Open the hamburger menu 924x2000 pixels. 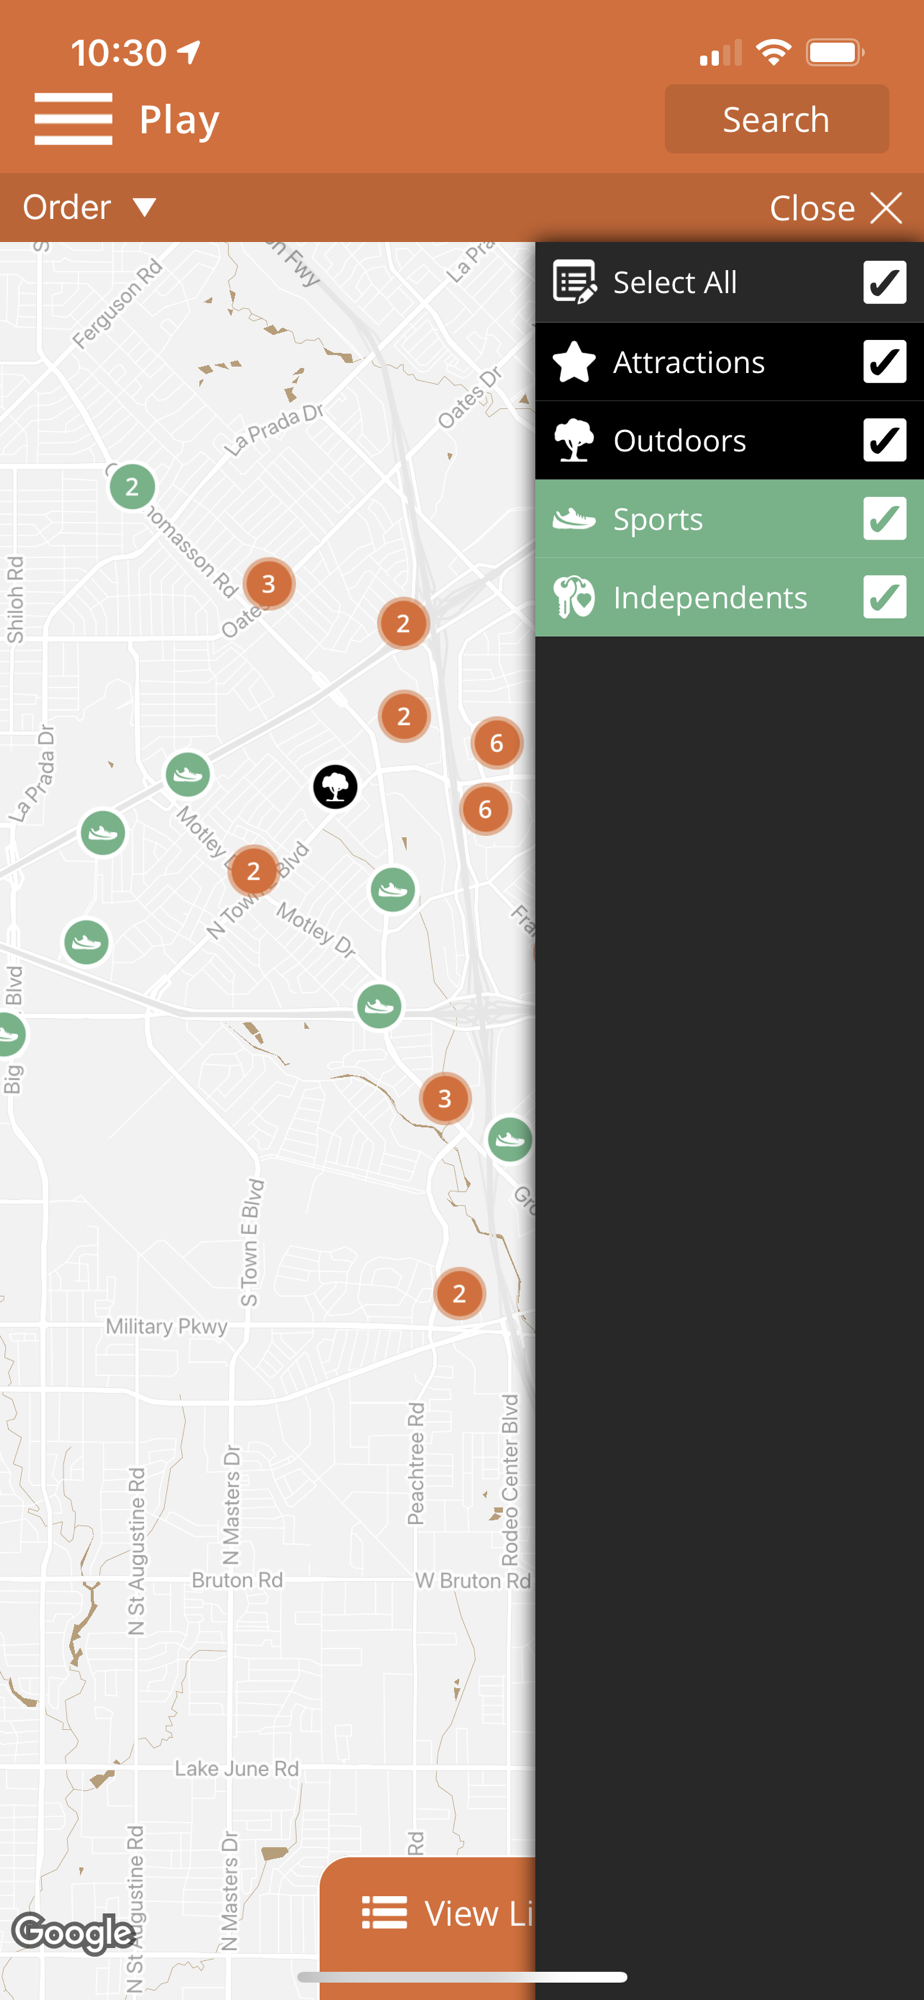(73, 119)
